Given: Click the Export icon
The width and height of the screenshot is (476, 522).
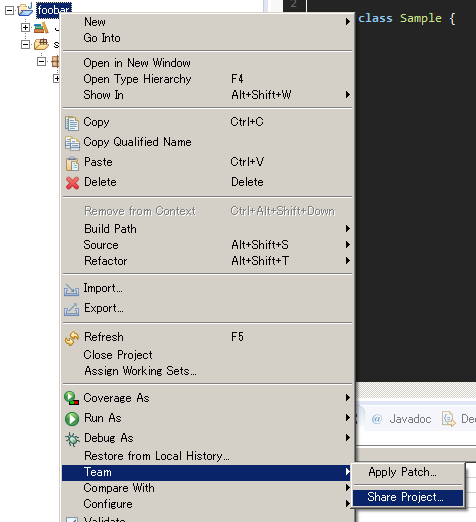Looking at the screenshot, I should tap(71, 309).
